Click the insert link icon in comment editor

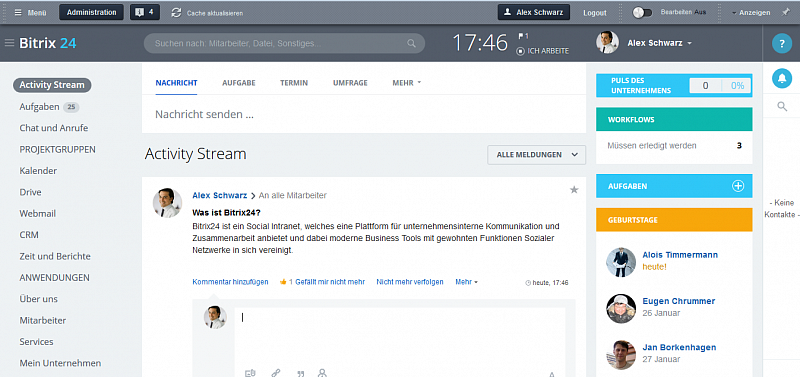[276, 373]
